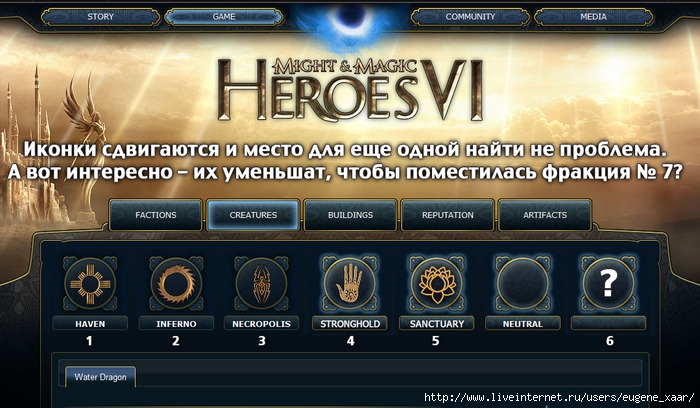Switch to the Creatures tab

pyautogui.click(x=253, y=215)
